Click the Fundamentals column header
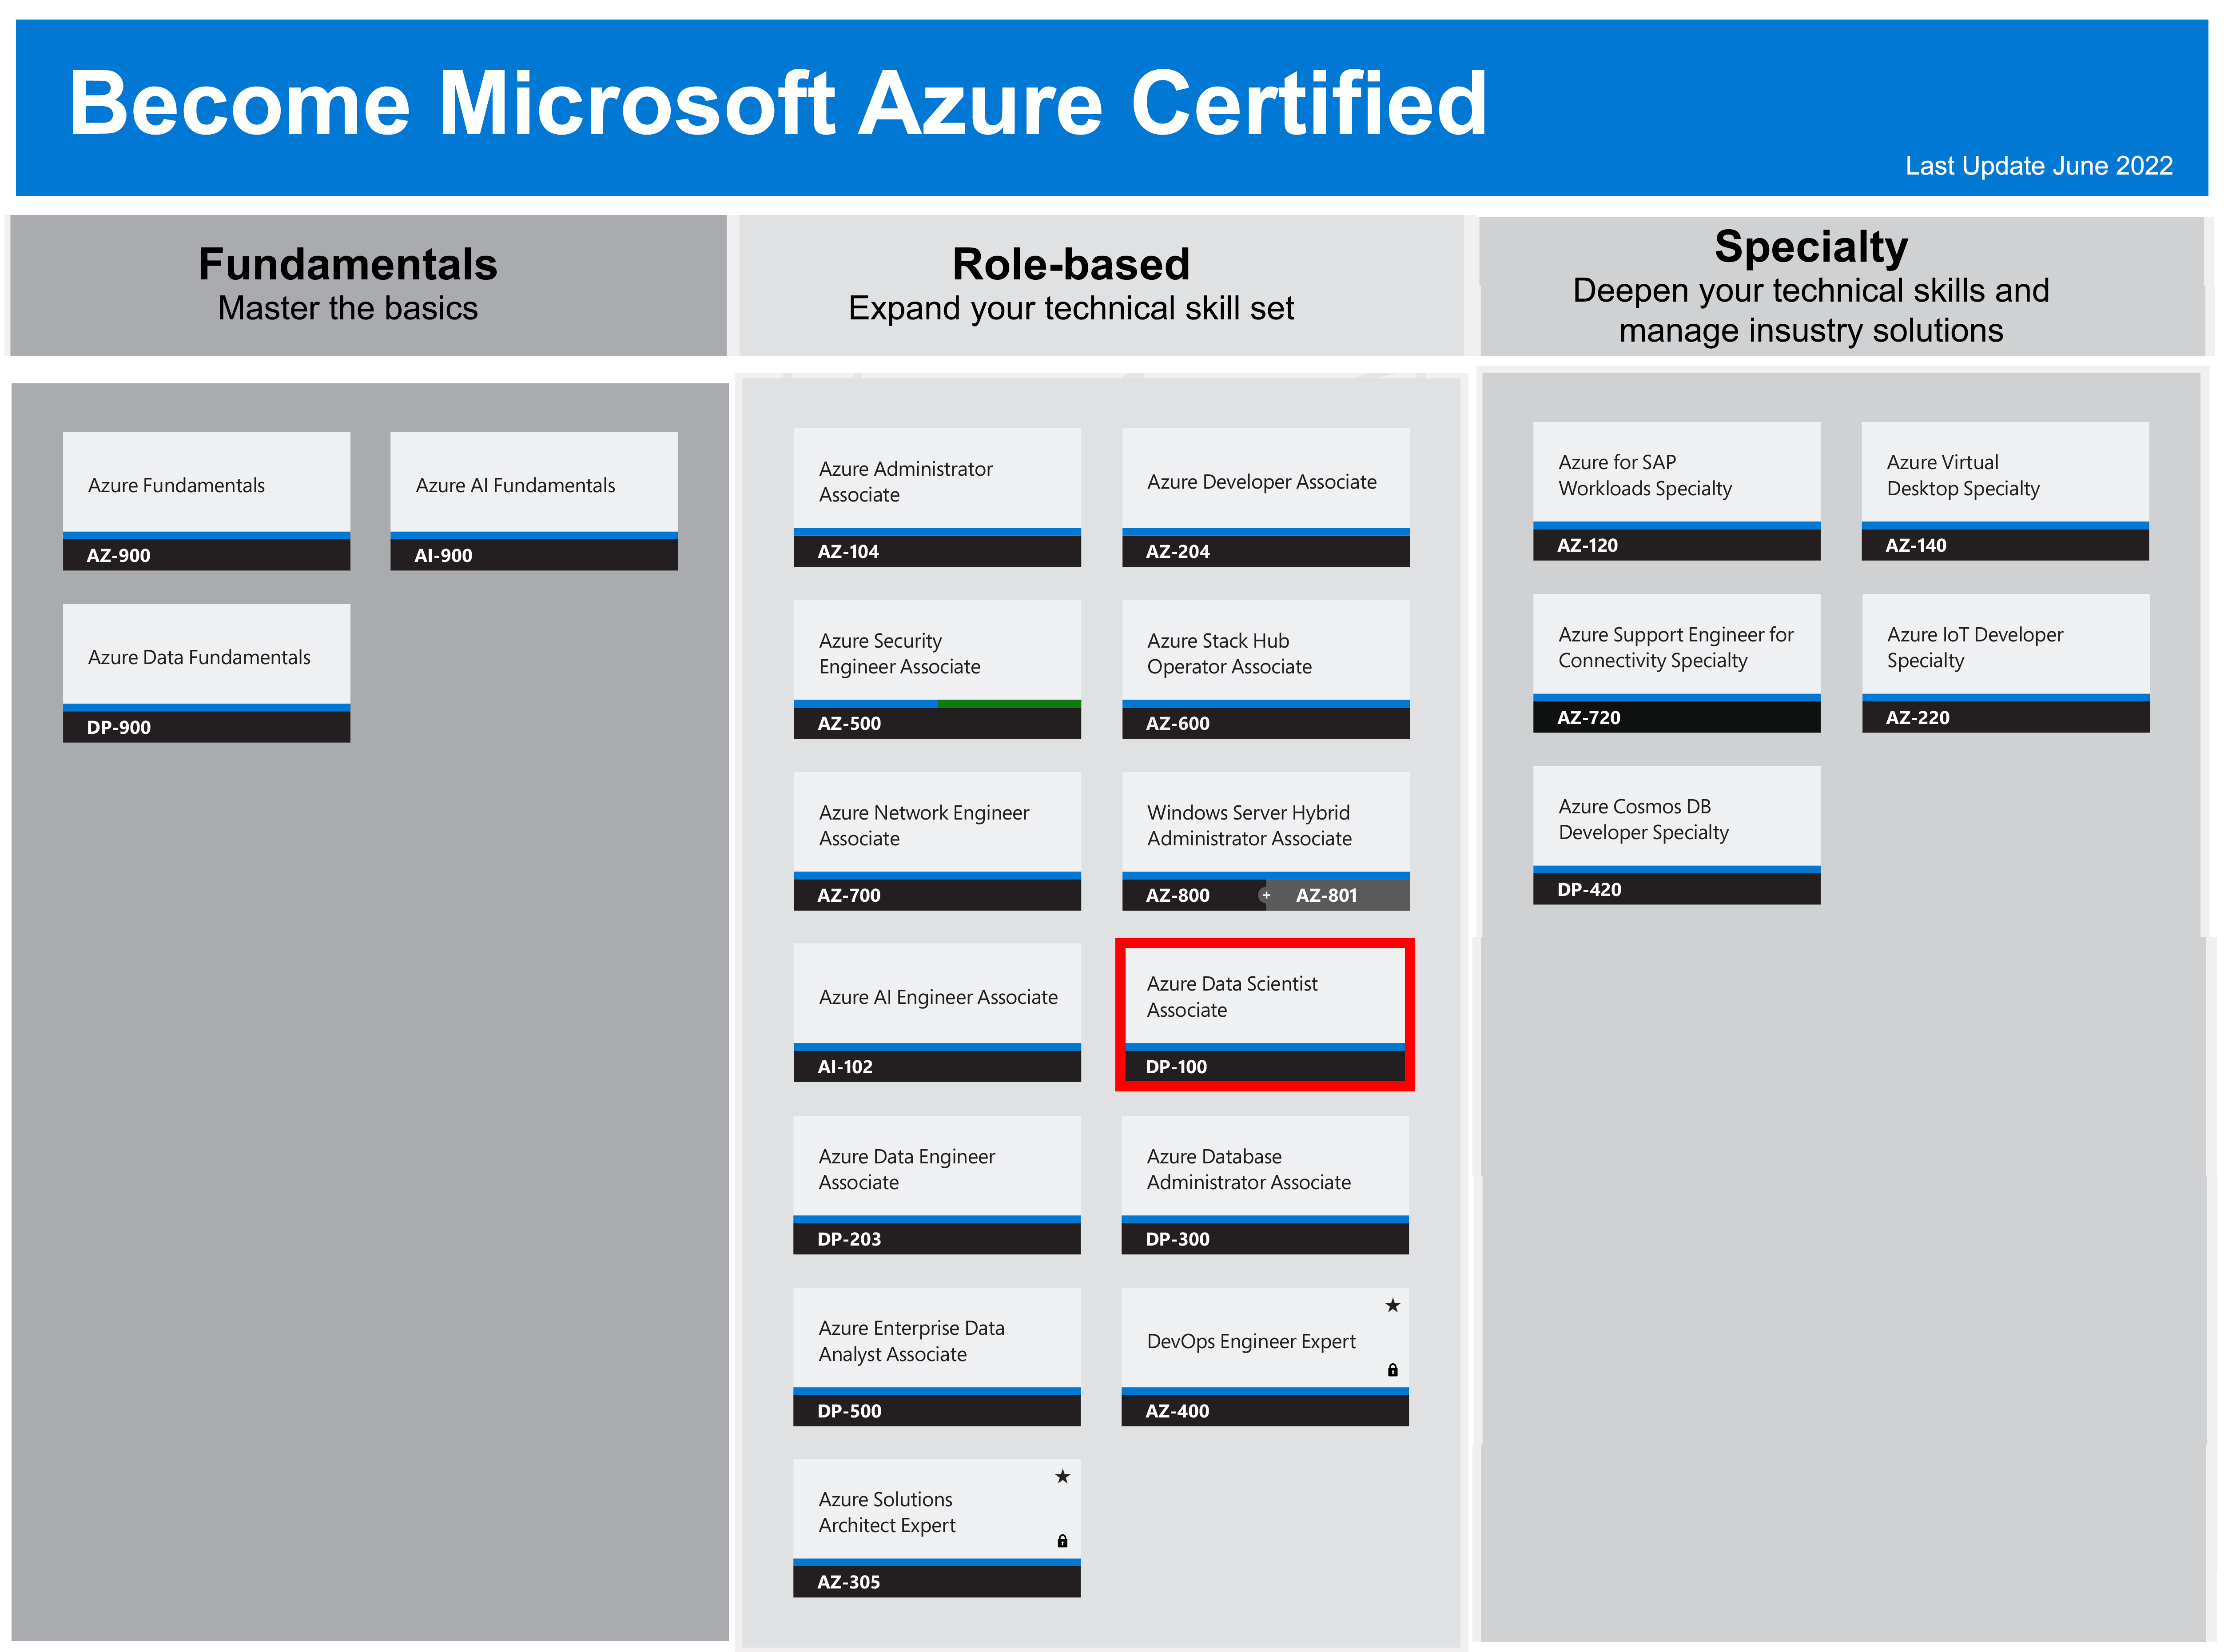Screen dimensions: 2228x1652 (x=368, y=285)
